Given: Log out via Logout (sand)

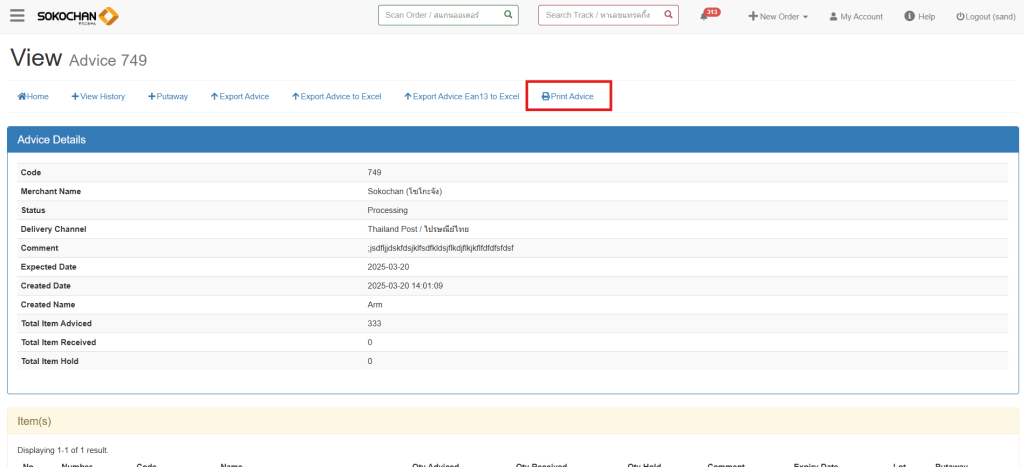Looking at the screenshot, I should pyautogui.click(x=985, y=17).
